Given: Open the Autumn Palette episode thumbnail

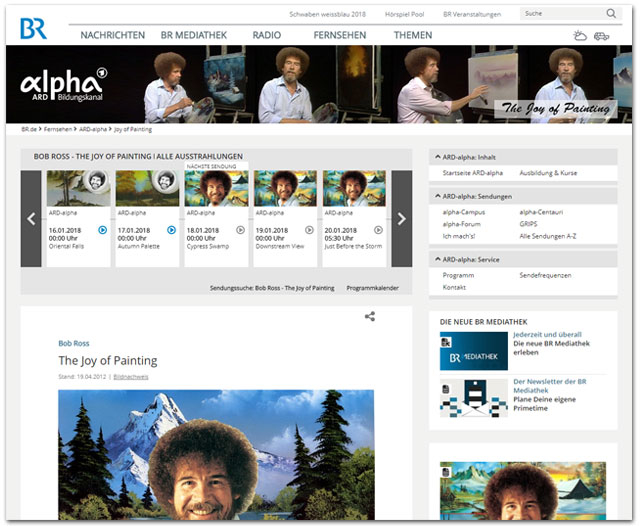Looking at the screenshot, I should tap(147, 188).
